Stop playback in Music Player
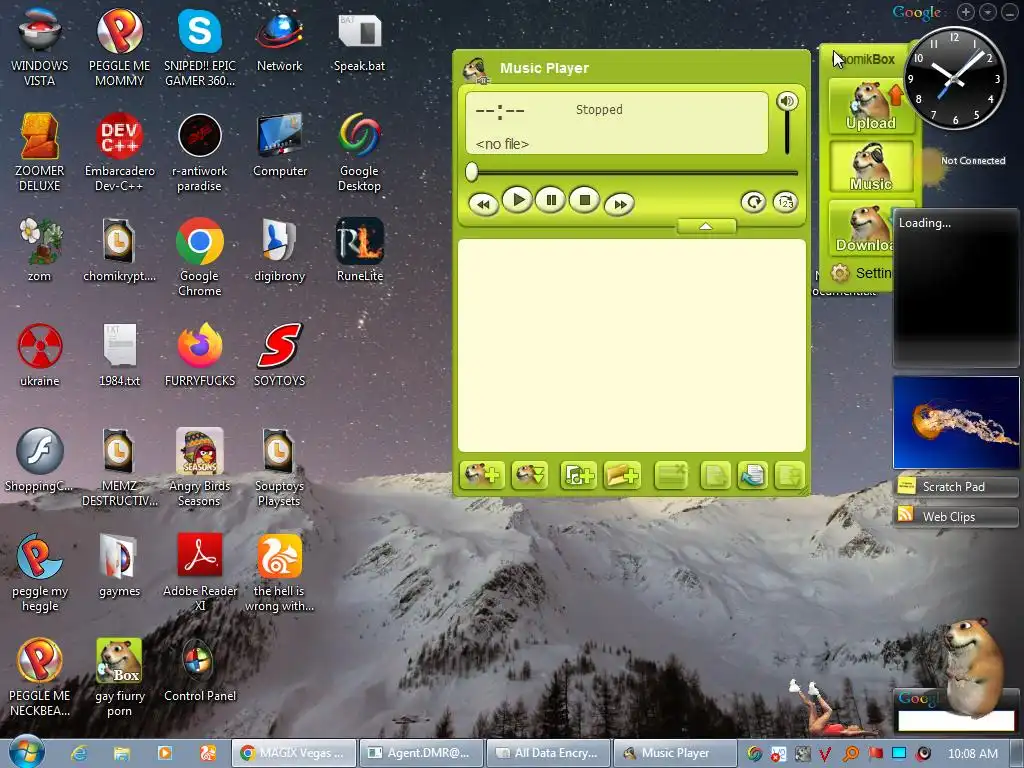Screen dimensions: 1024x768 [x=584, y=200]
